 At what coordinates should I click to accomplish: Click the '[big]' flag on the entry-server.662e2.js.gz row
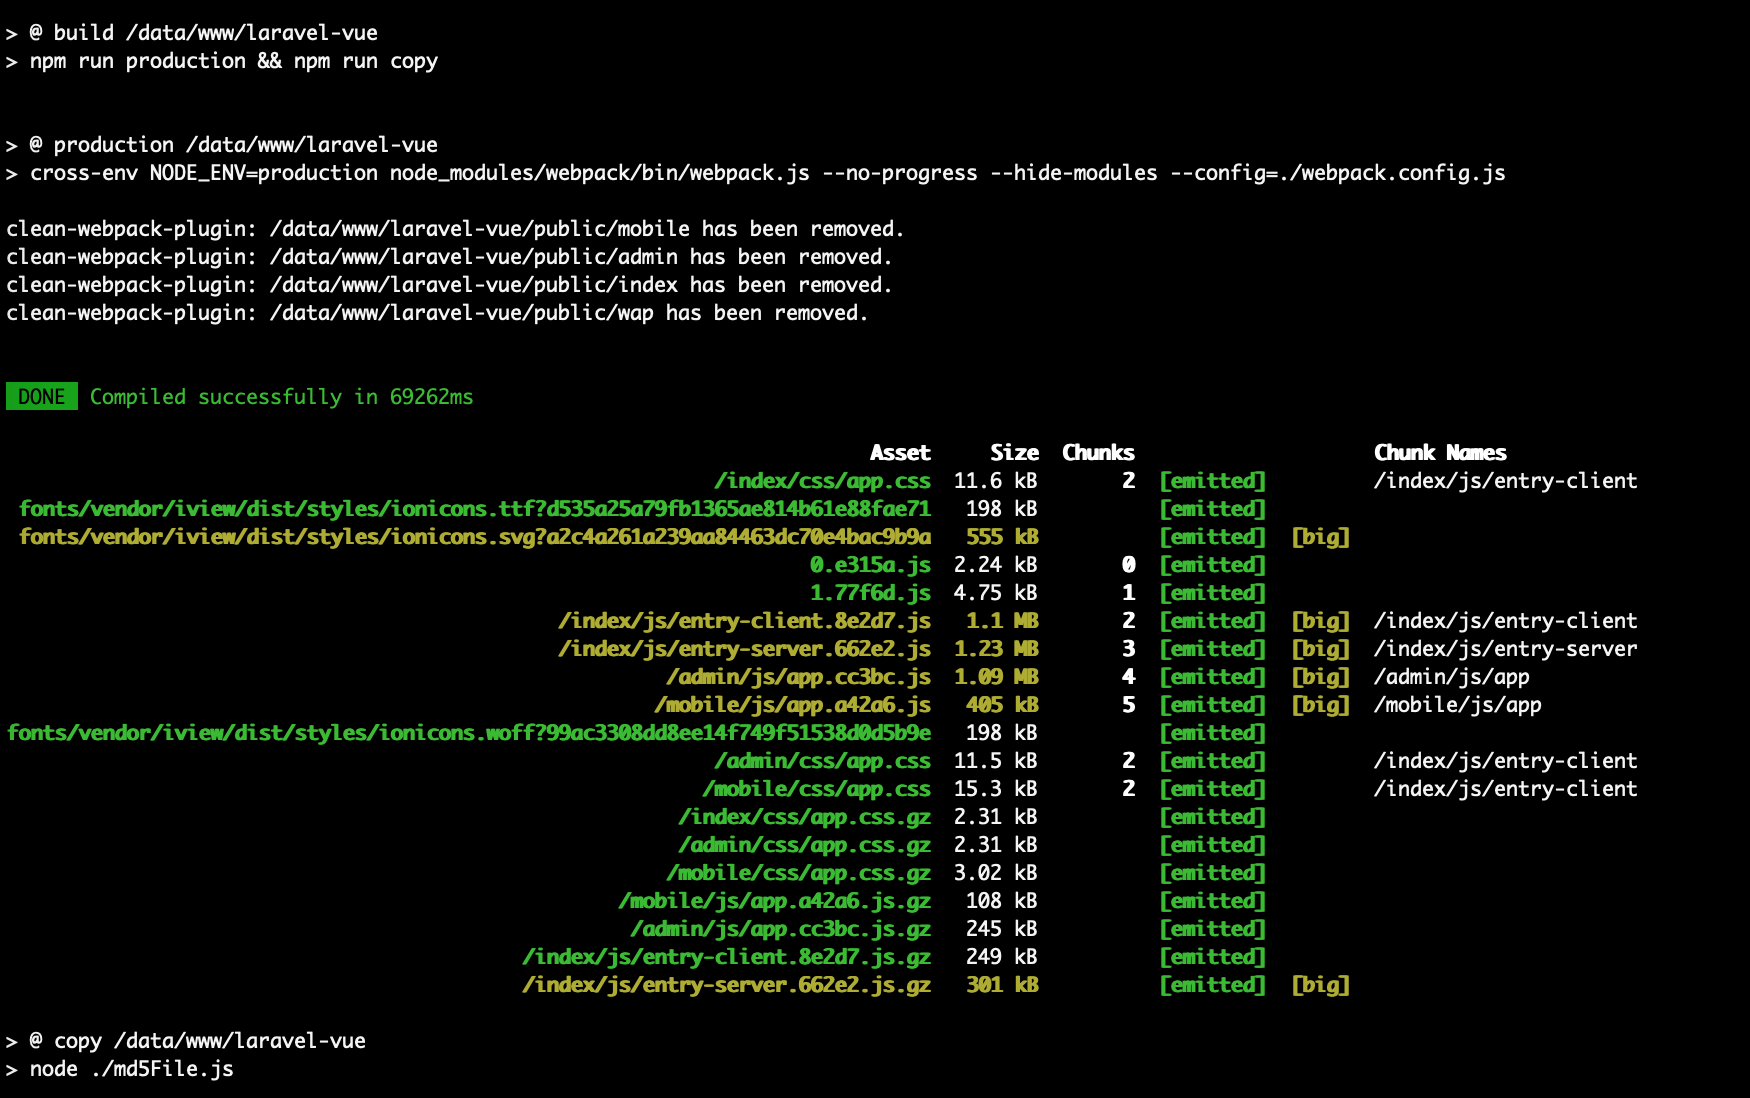[x=1320, y=985]
